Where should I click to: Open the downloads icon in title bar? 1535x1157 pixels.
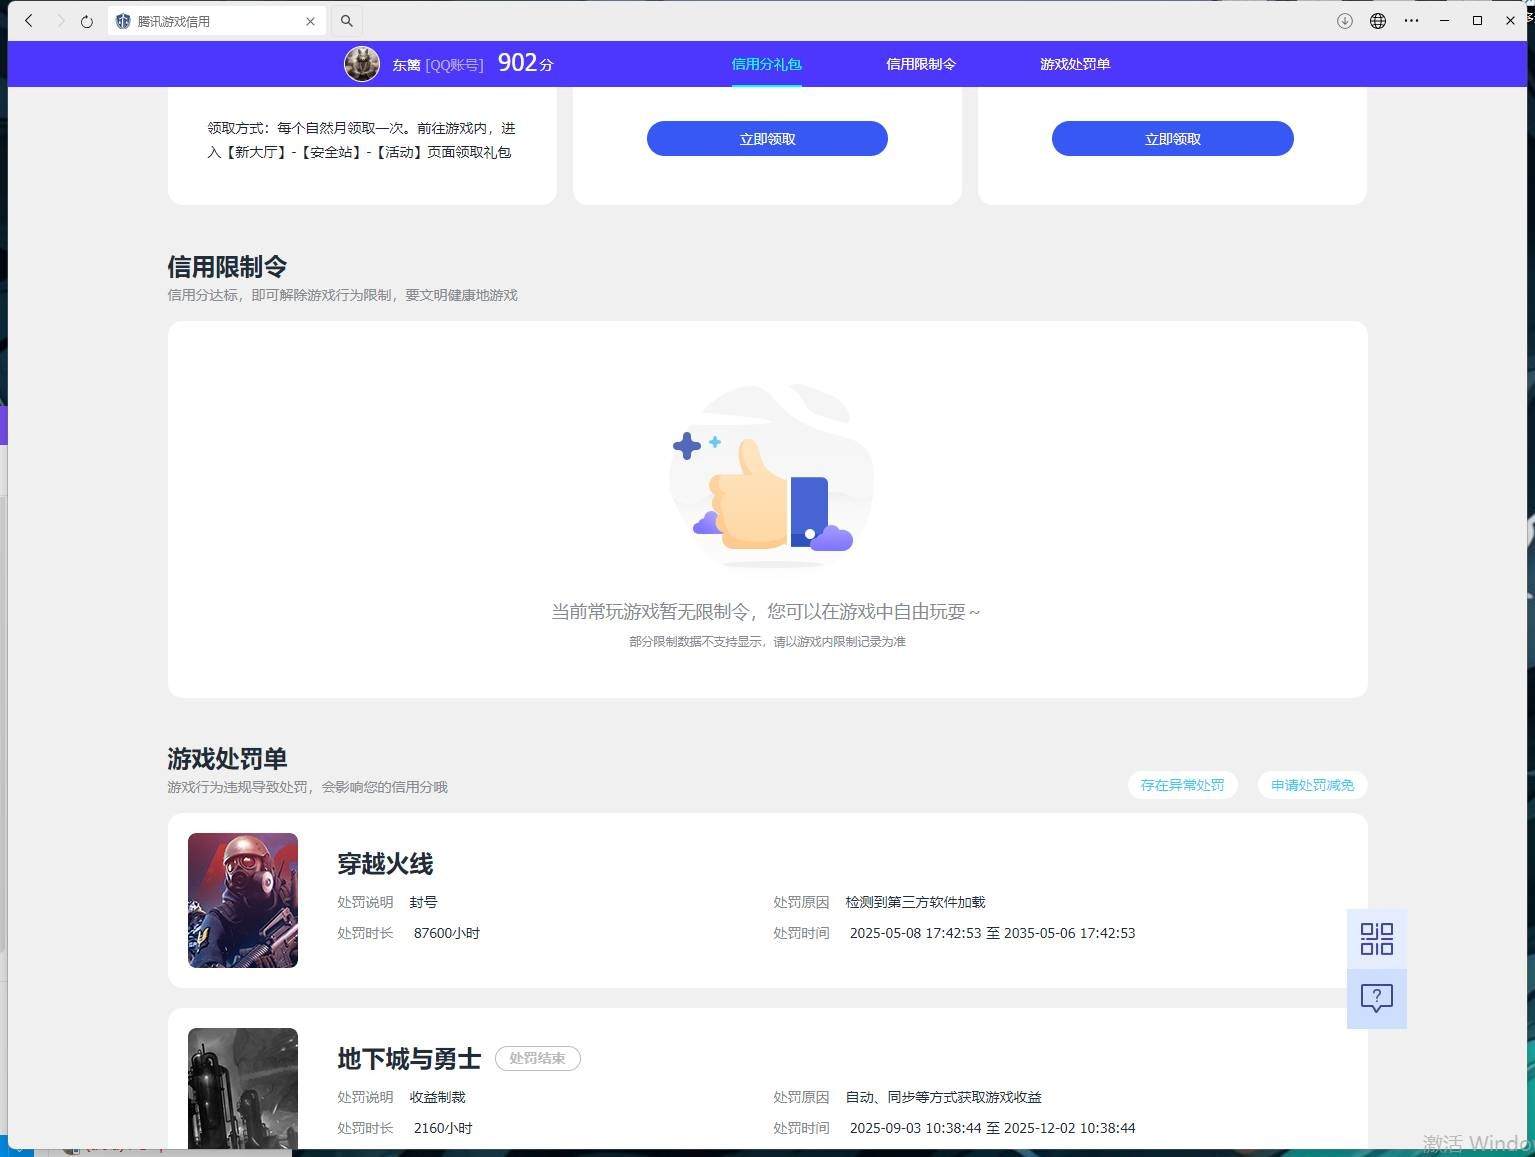click(x=1345, y=21)
